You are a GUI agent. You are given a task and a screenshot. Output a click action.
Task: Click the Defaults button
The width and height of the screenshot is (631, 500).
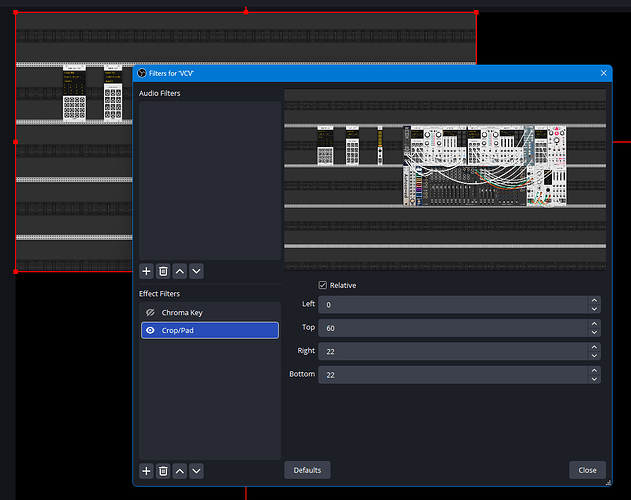[307, 470]
